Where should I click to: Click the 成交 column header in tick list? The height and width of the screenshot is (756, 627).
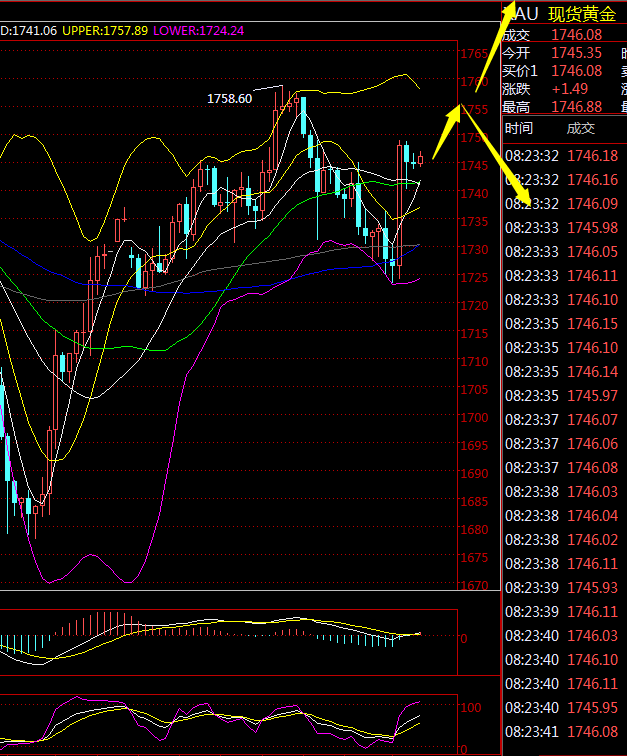580,128
